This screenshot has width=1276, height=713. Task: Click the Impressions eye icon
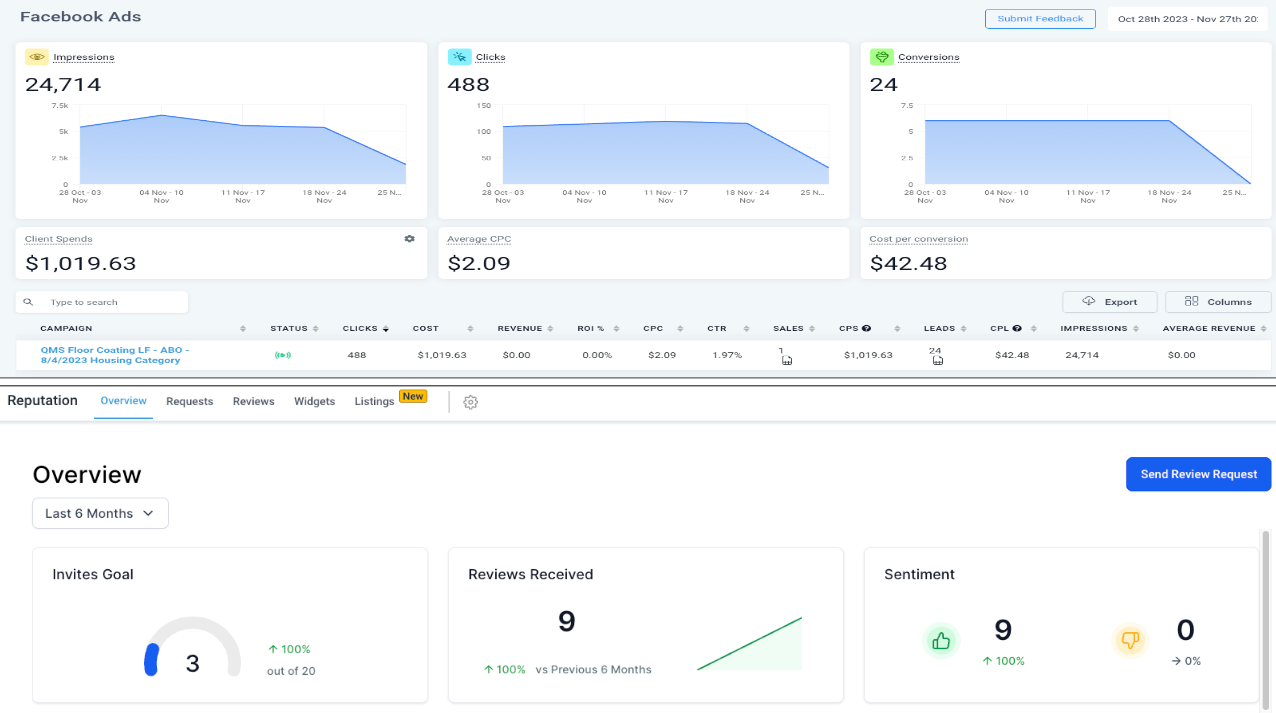[x=37, y=57]
